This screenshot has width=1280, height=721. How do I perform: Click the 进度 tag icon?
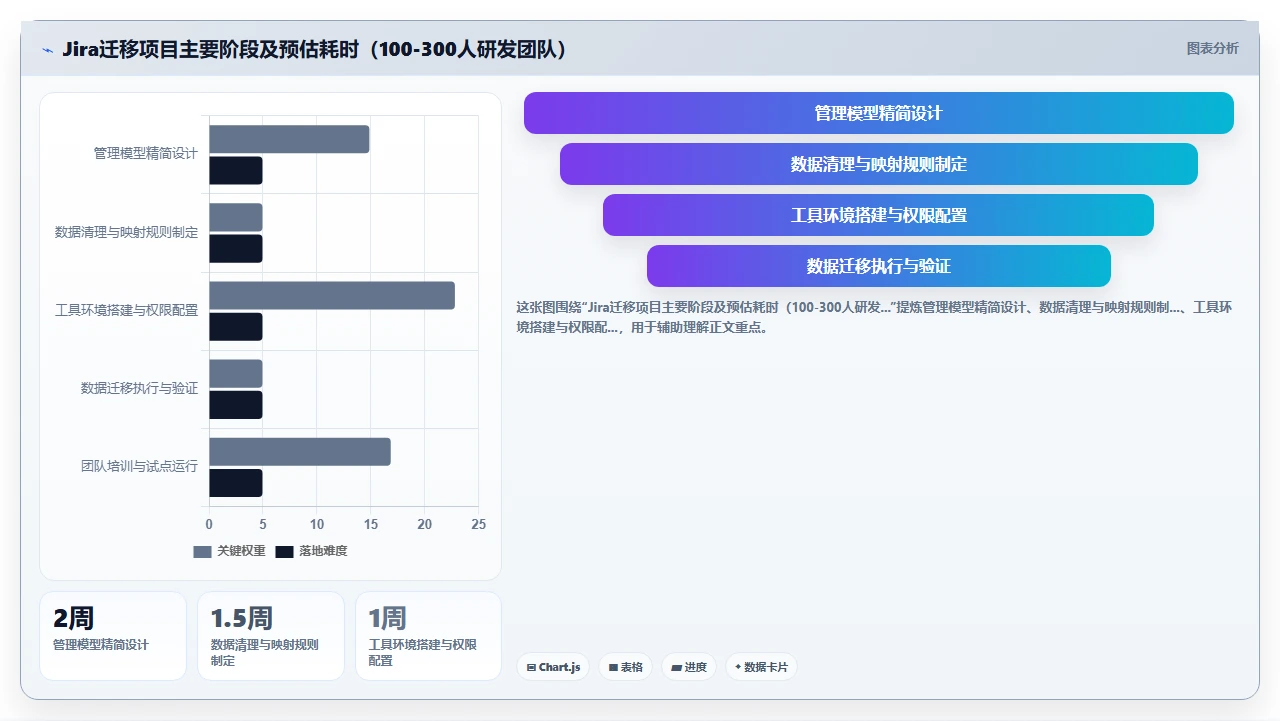(676, 667)
